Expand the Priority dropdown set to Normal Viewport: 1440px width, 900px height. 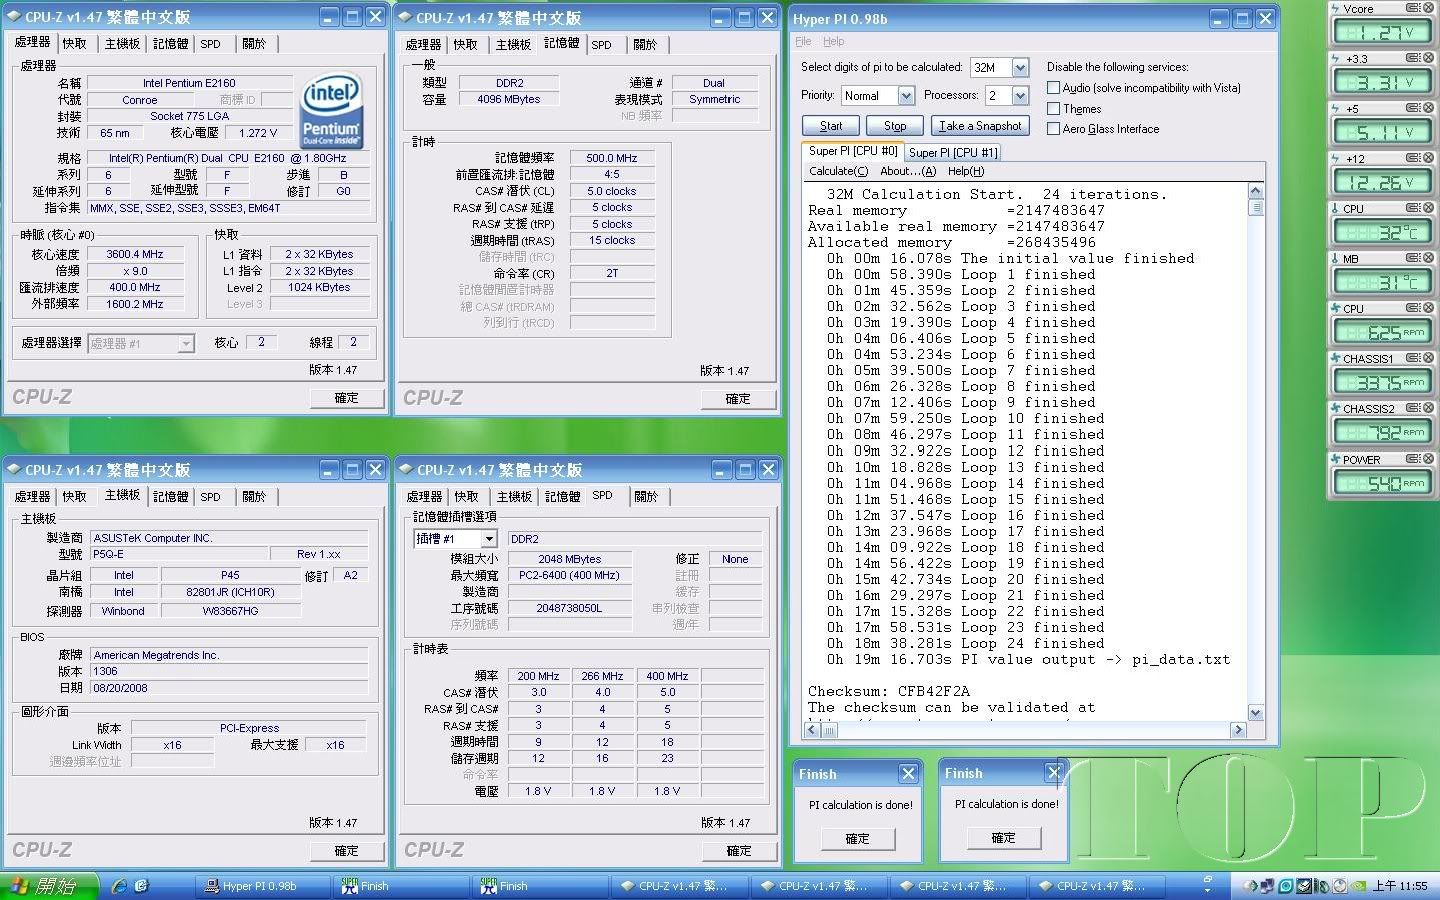pos(906,95)
